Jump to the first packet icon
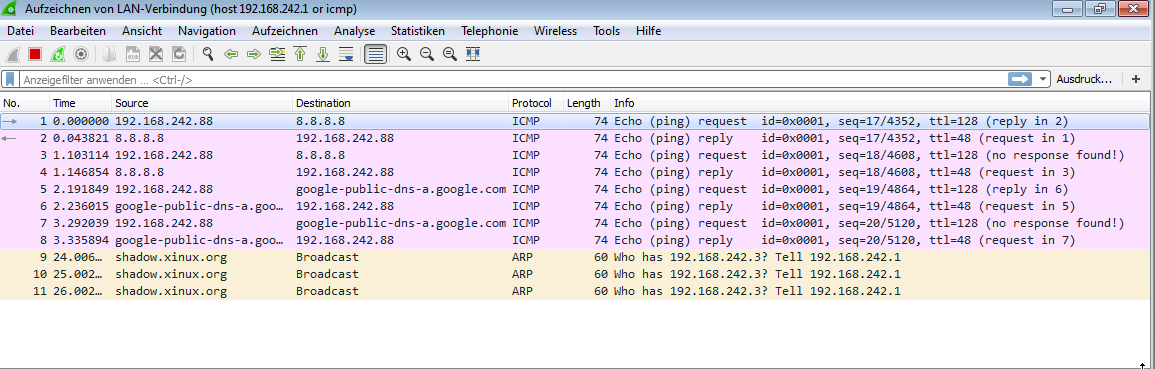 tap(300, 54)
